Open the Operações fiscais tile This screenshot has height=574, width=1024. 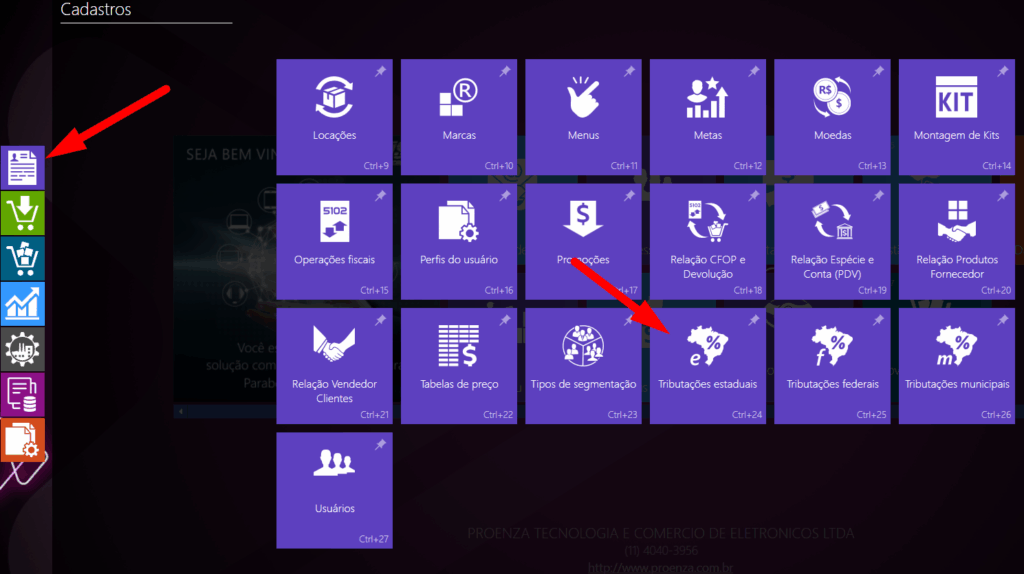[334, 240]
